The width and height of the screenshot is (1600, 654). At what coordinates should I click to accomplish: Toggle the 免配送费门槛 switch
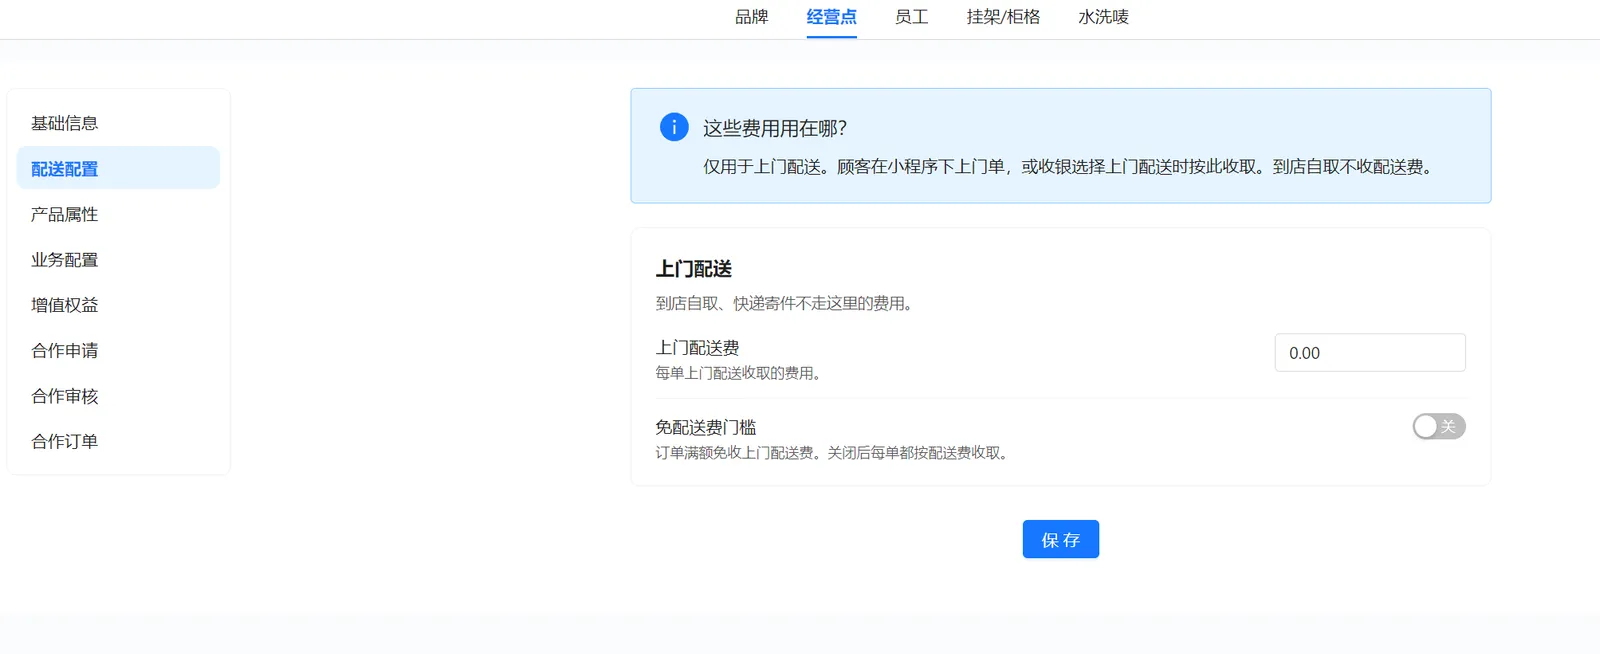tap(1439, 426)
